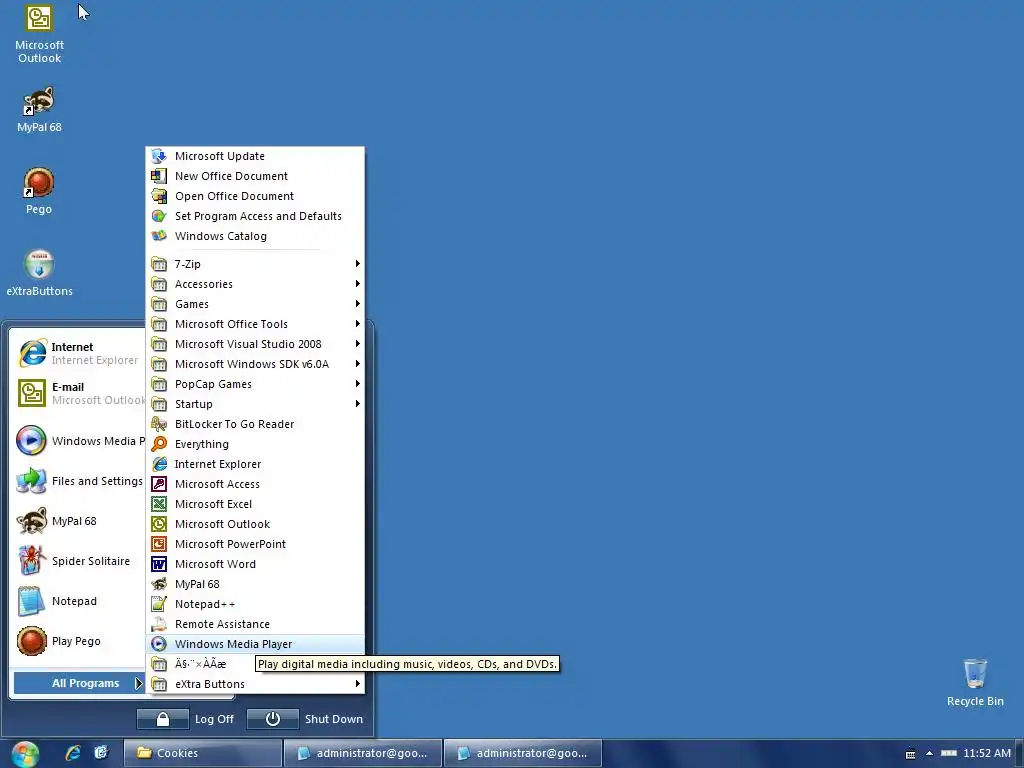The height and width of the screenshot is (768, 1024).
Task: Click the Internet Explorer icon in All Programs
Action: (159, 464)
